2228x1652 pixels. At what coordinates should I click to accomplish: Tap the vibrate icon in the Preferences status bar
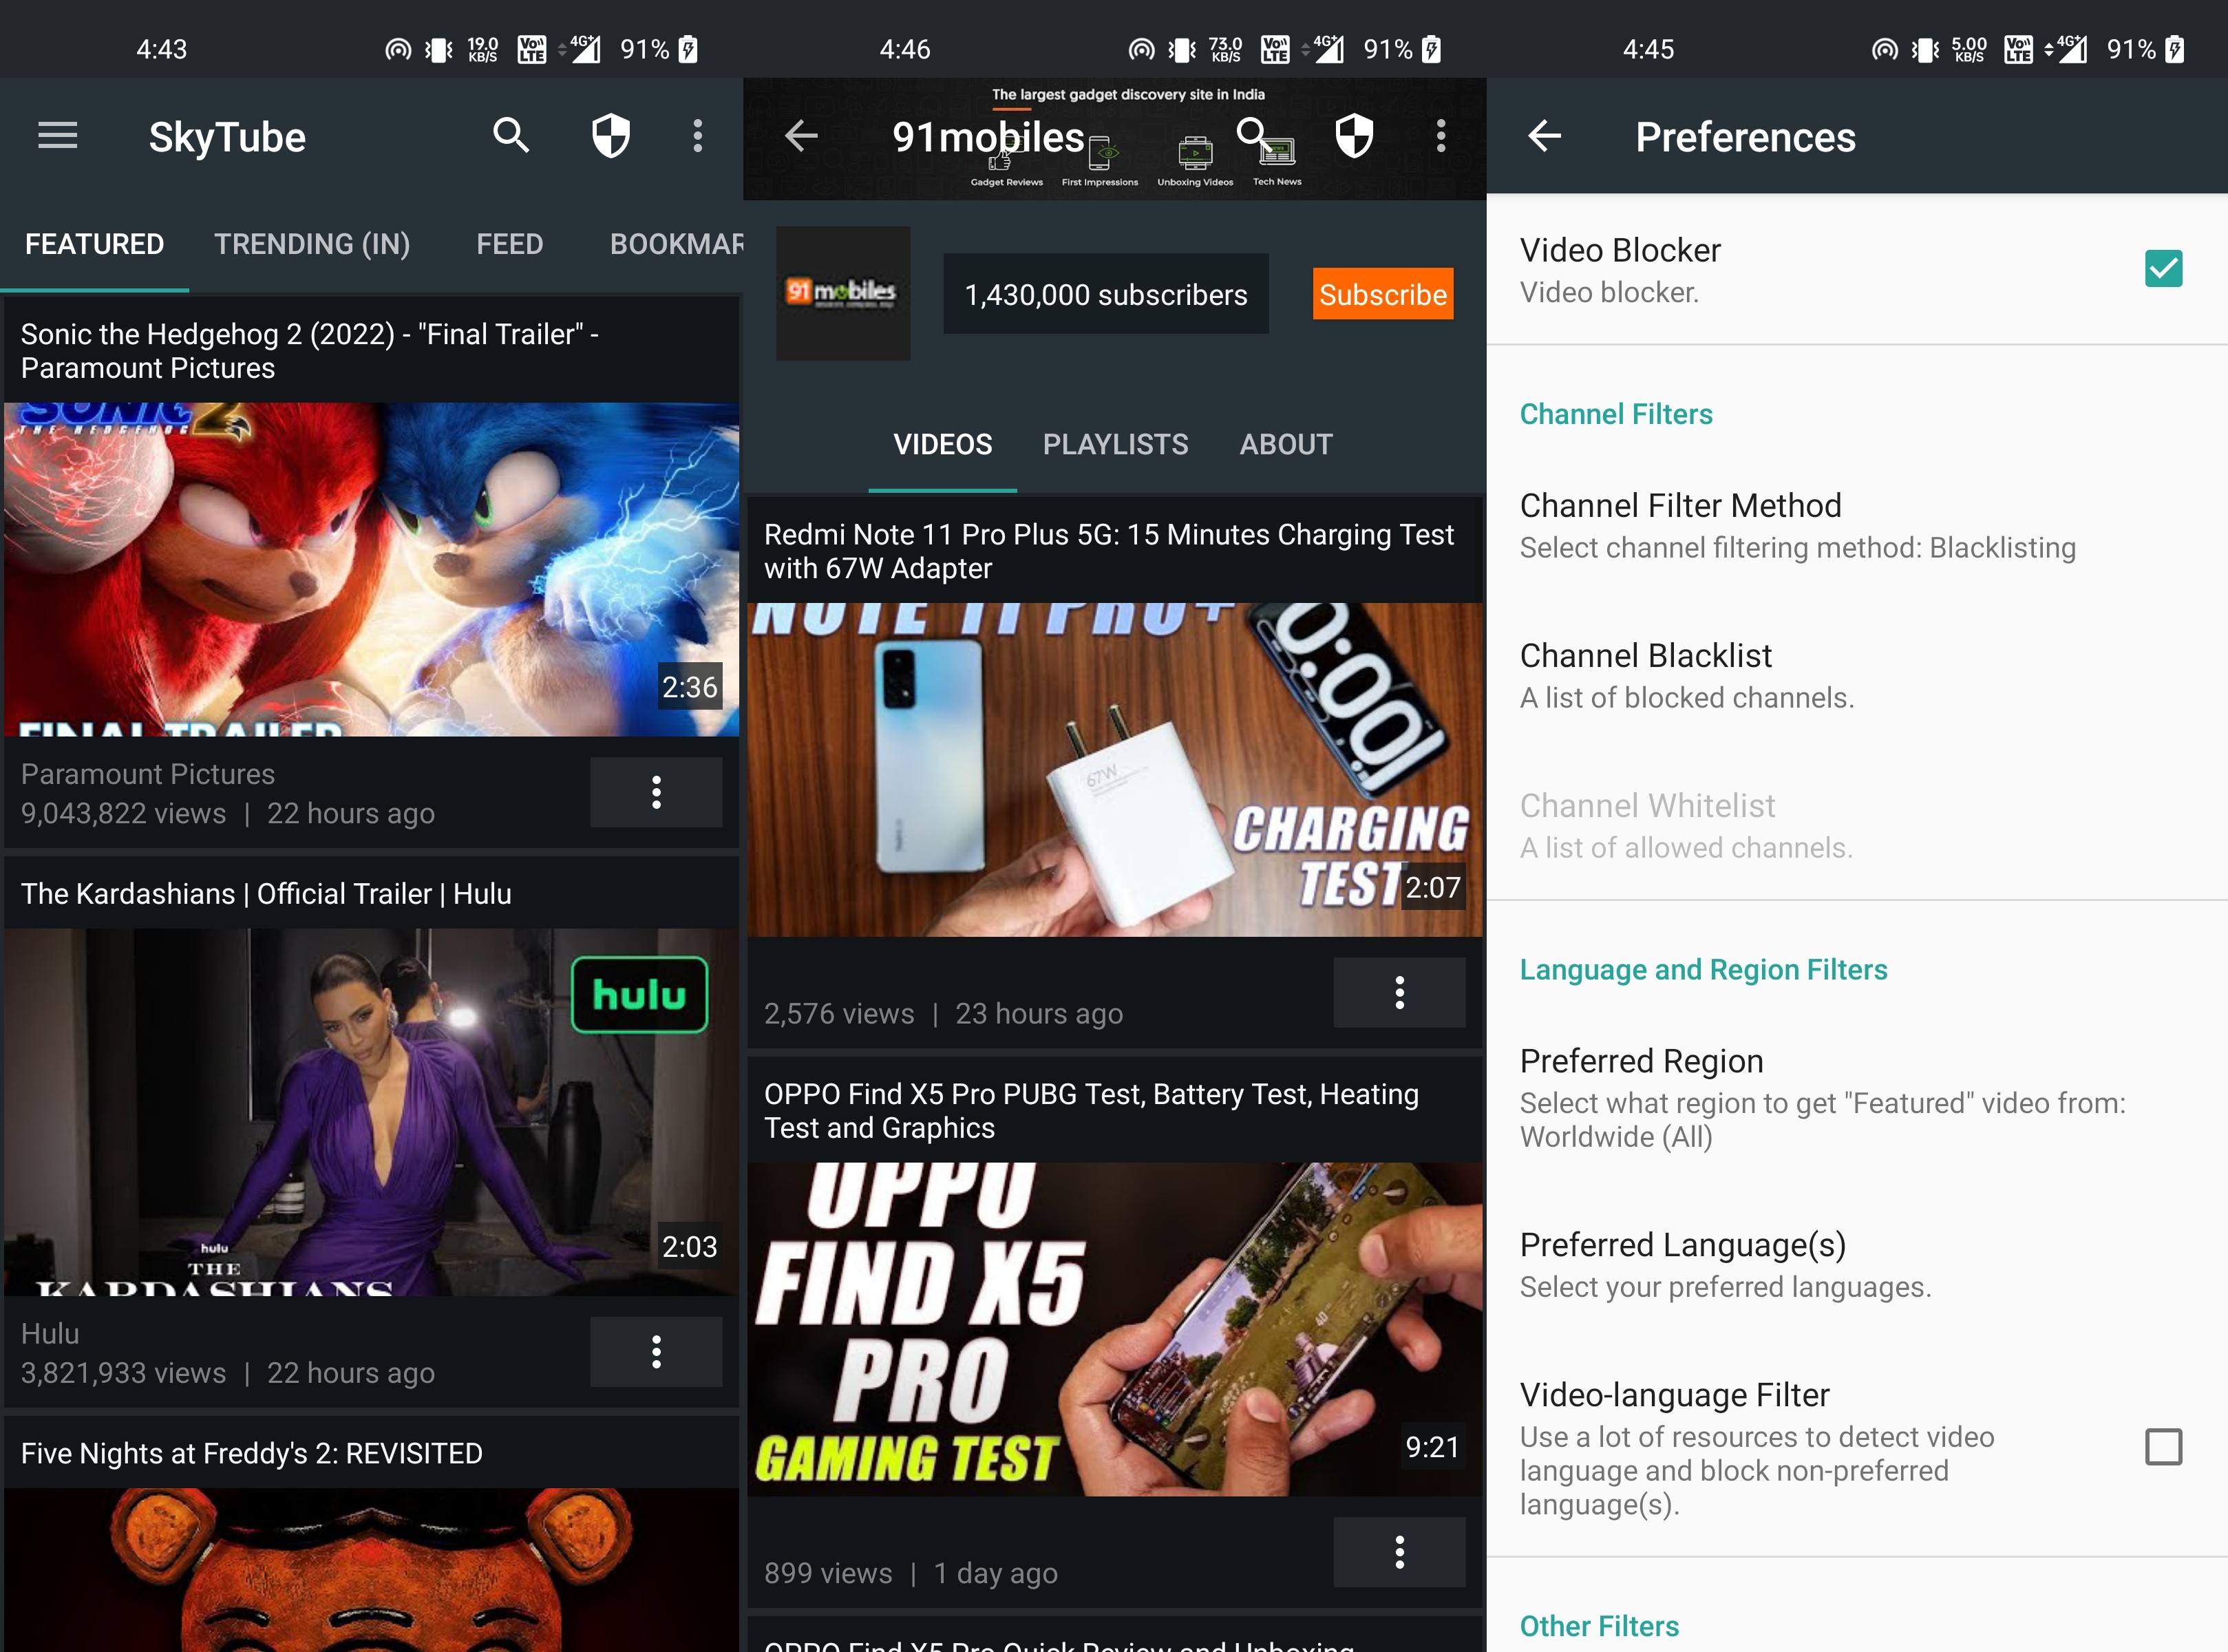(1925, 49)
